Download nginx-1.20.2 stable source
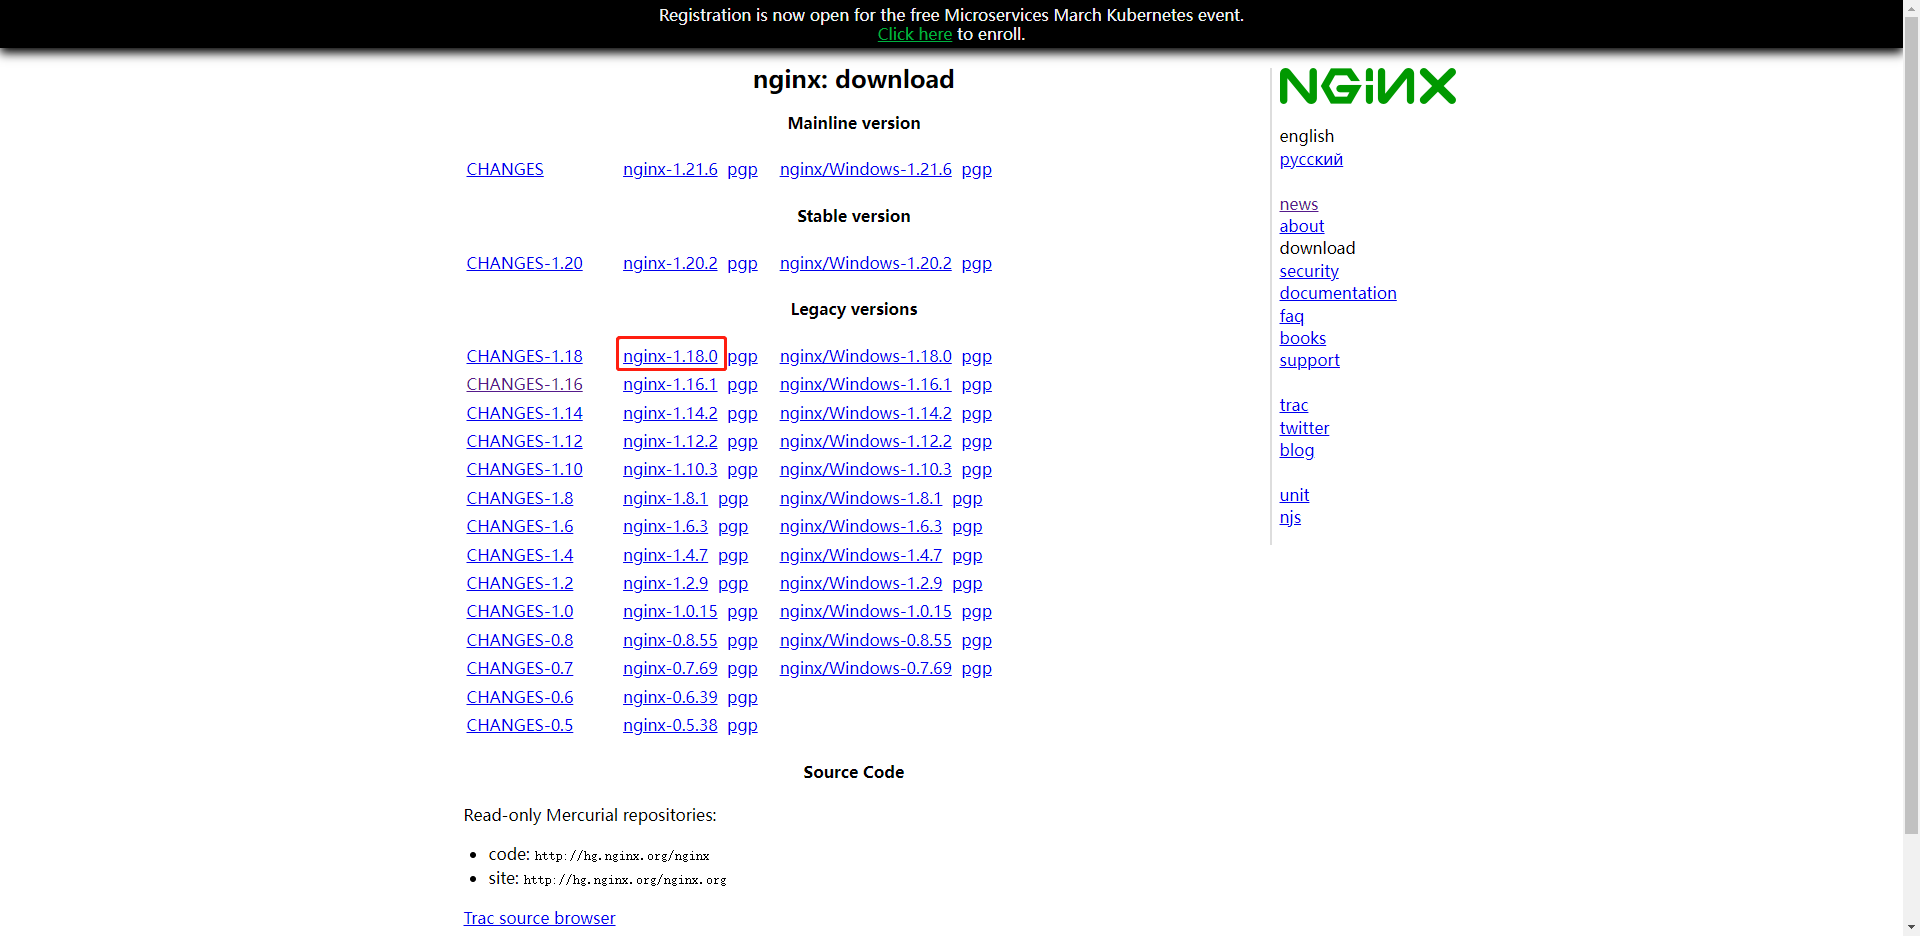This screenshot has height=936, width=1920. [x=670, y=263]
